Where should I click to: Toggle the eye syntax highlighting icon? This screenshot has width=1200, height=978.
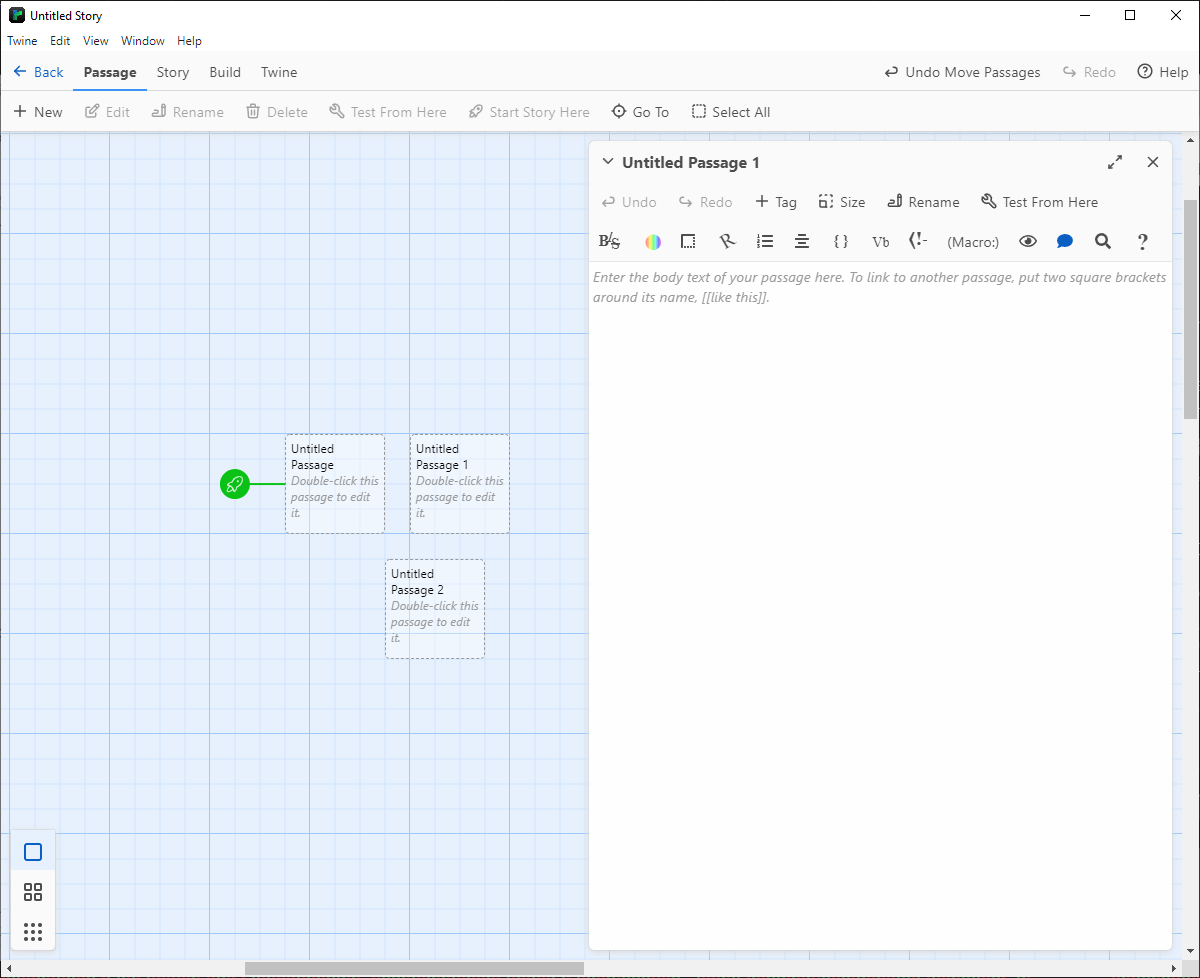coord(1027,241)
